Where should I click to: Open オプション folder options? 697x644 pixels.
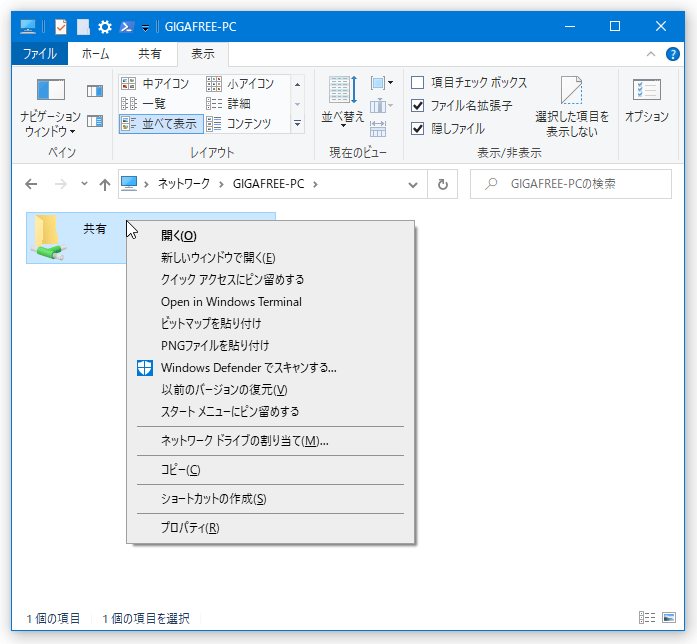pyautogui.click(x=647, y=101)
